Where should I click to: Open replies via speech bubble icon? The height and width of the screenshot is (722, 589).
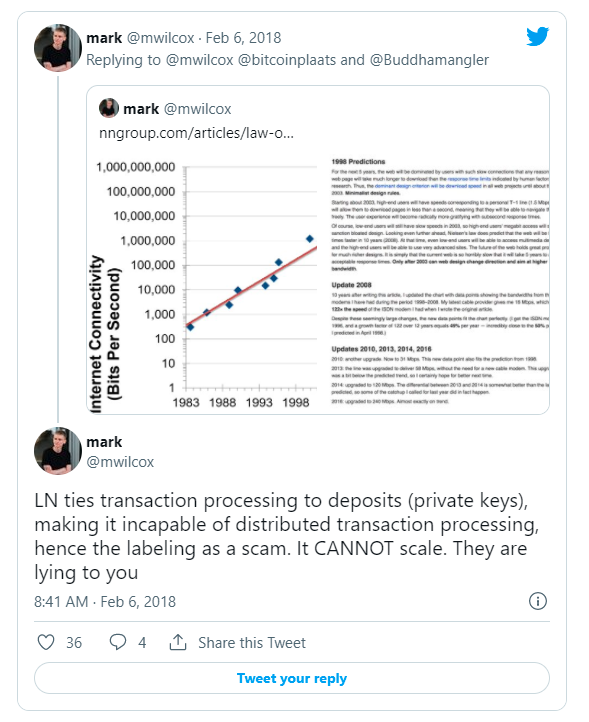click(117, 642)
